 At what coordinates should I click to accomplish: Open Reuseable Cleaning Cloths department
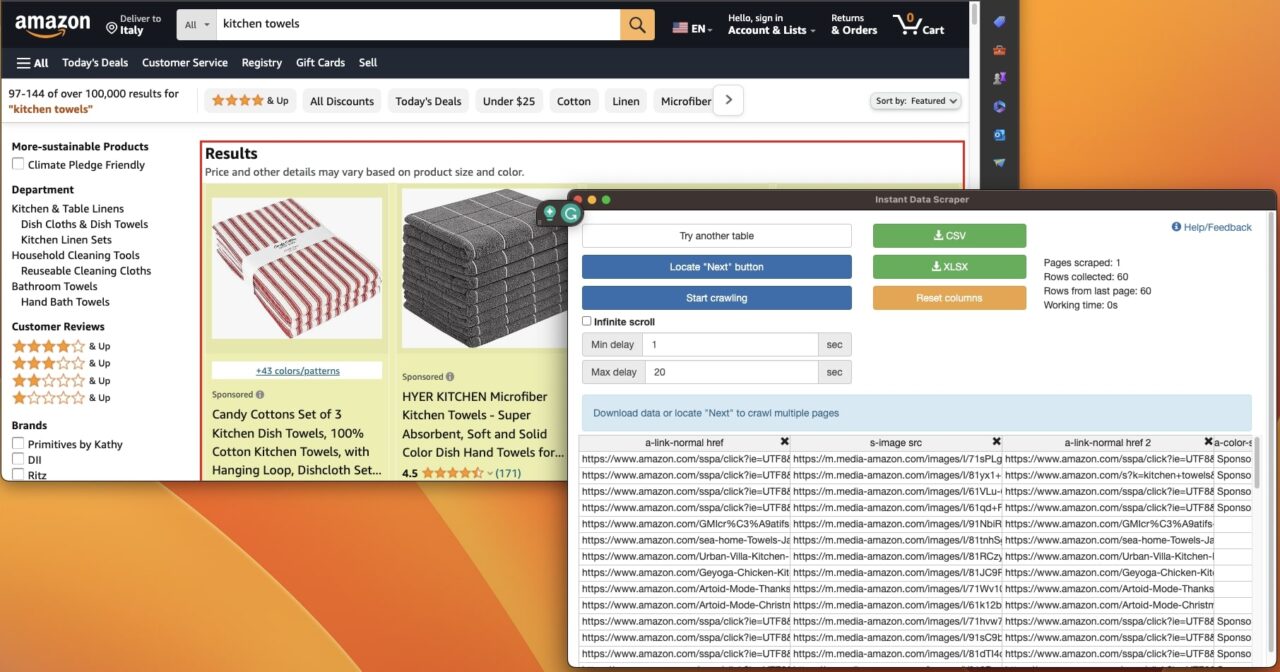tap(86, 271)
